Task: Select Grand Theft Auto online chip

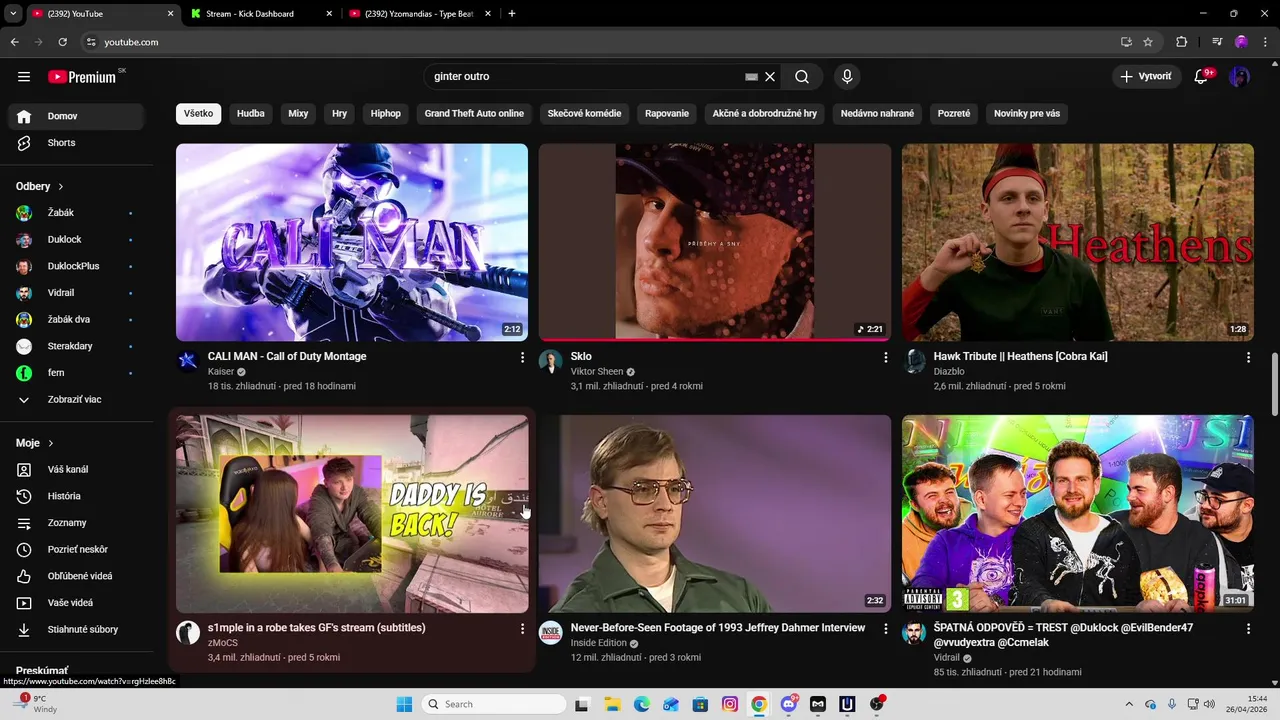Action: tap(474, 114)
